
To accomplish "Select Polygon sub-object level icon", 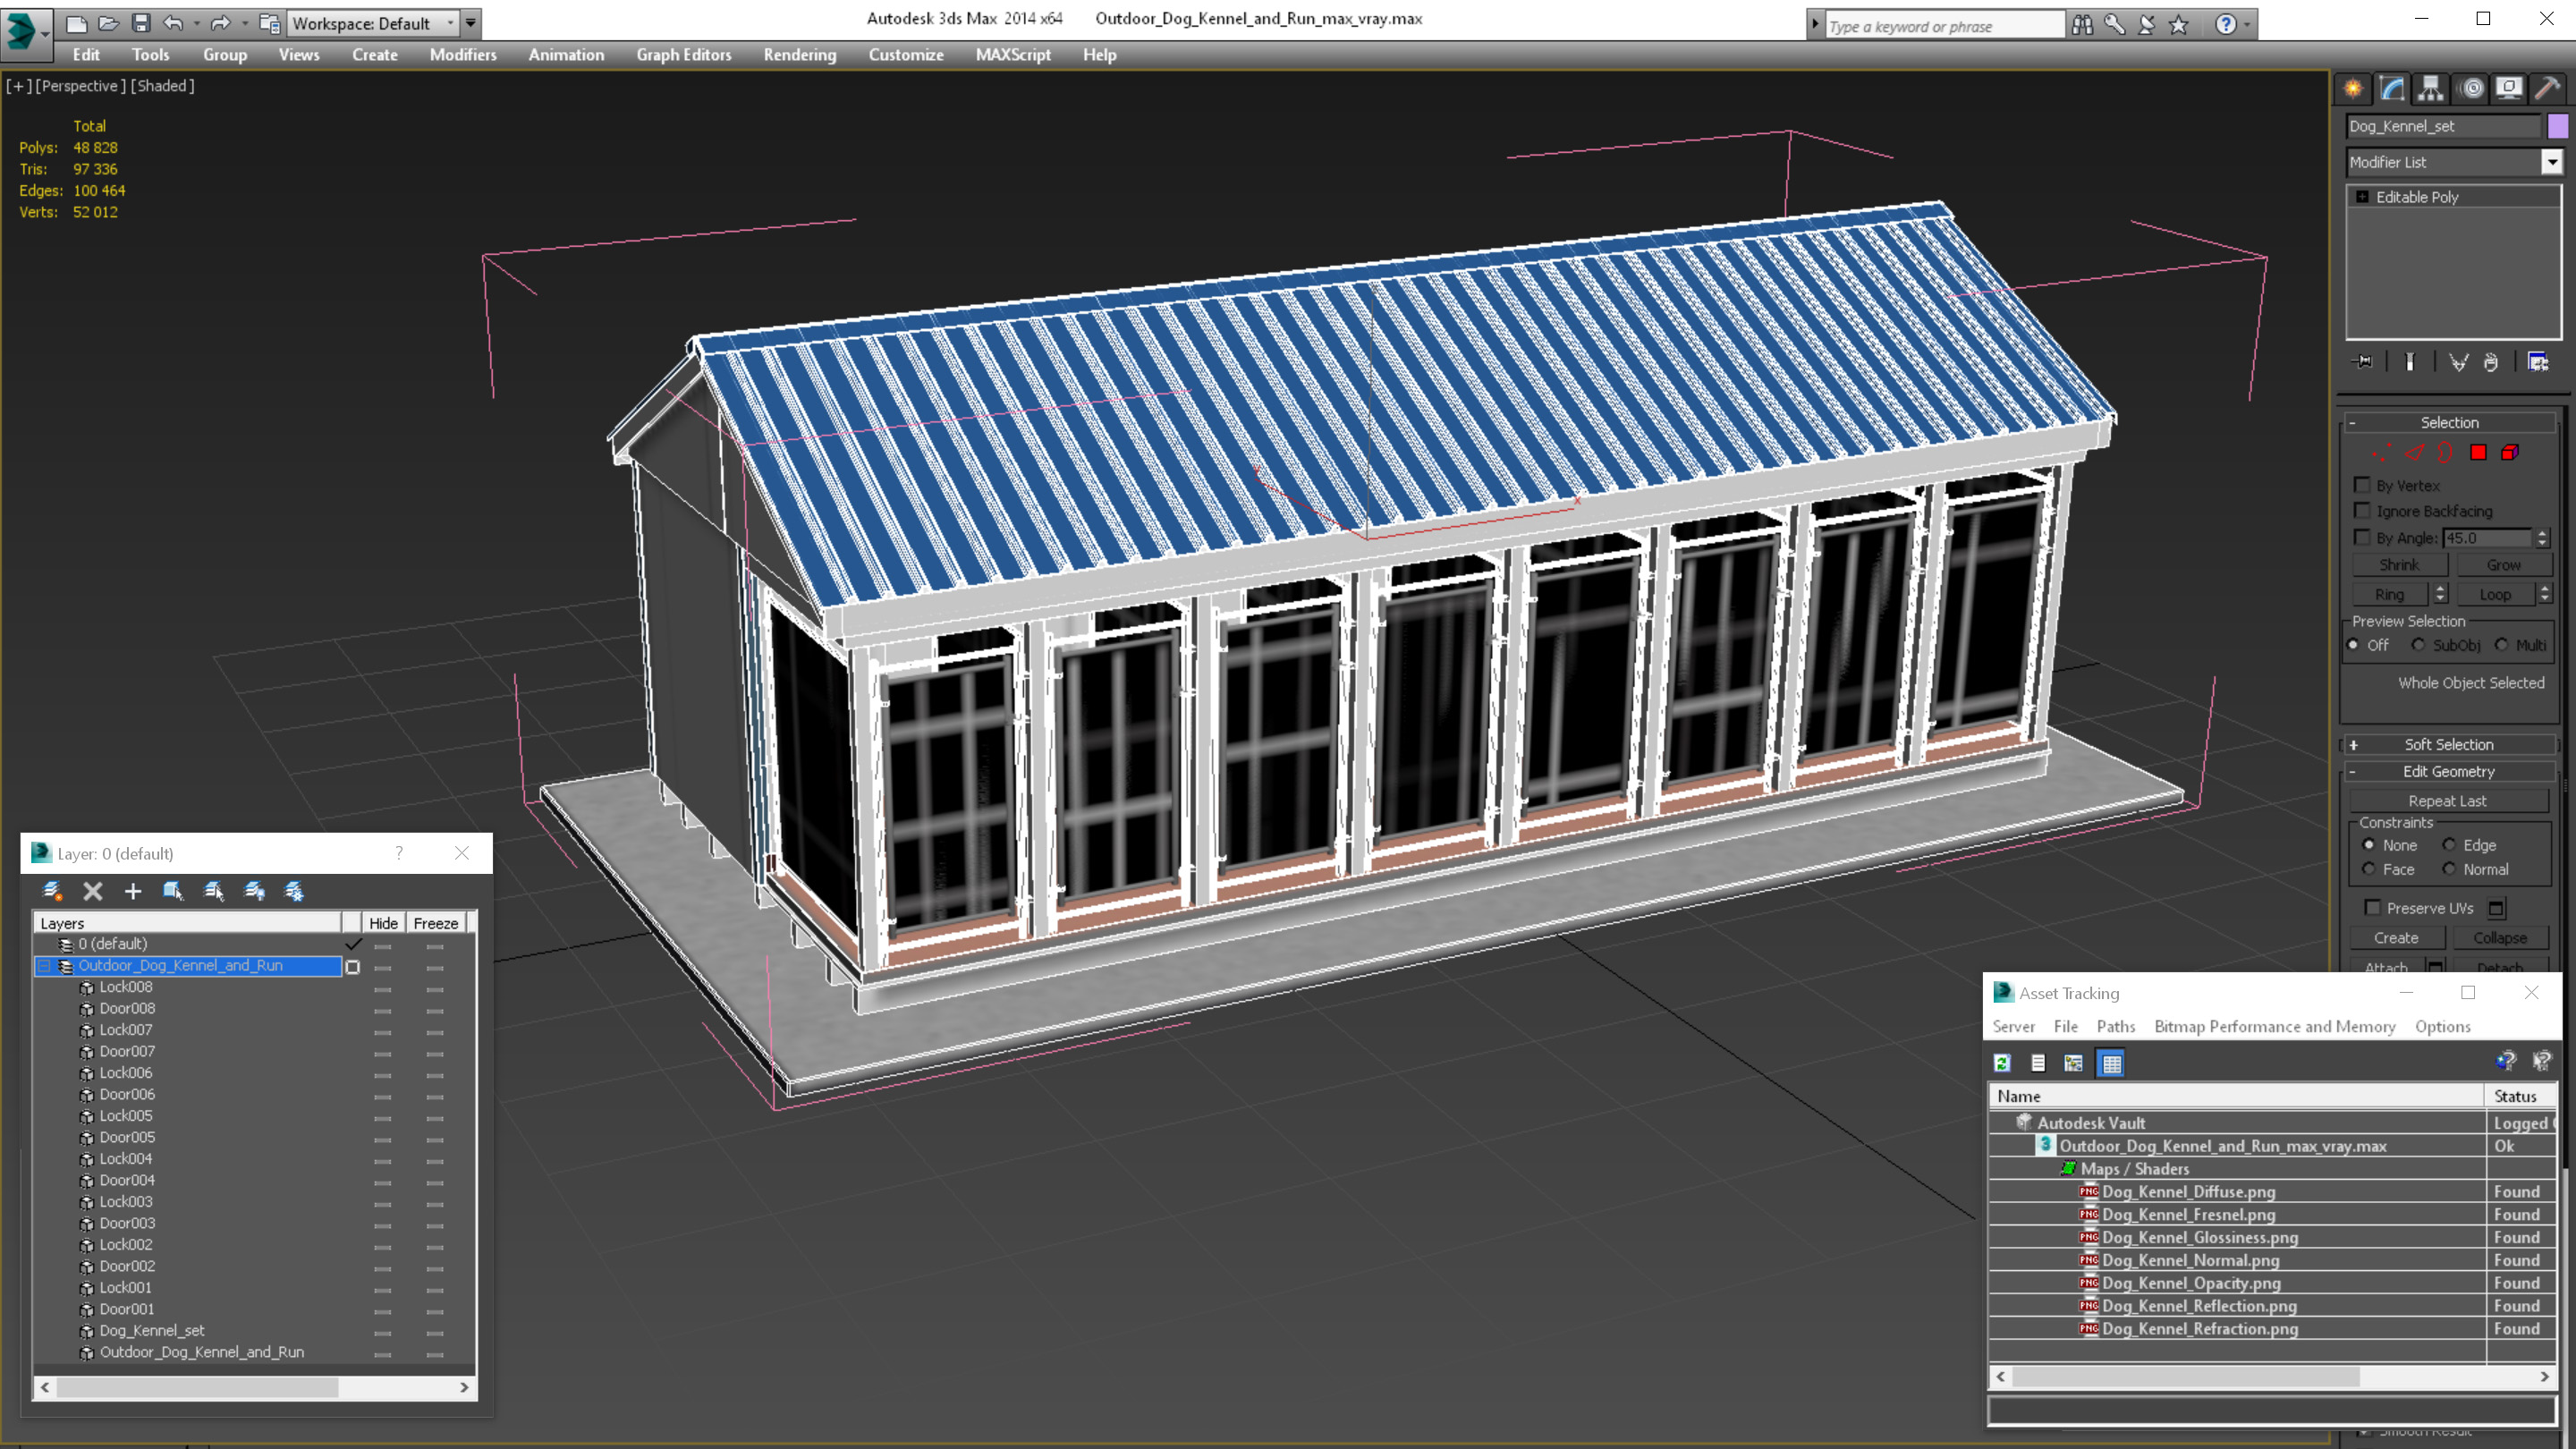I will point(2478,453).
